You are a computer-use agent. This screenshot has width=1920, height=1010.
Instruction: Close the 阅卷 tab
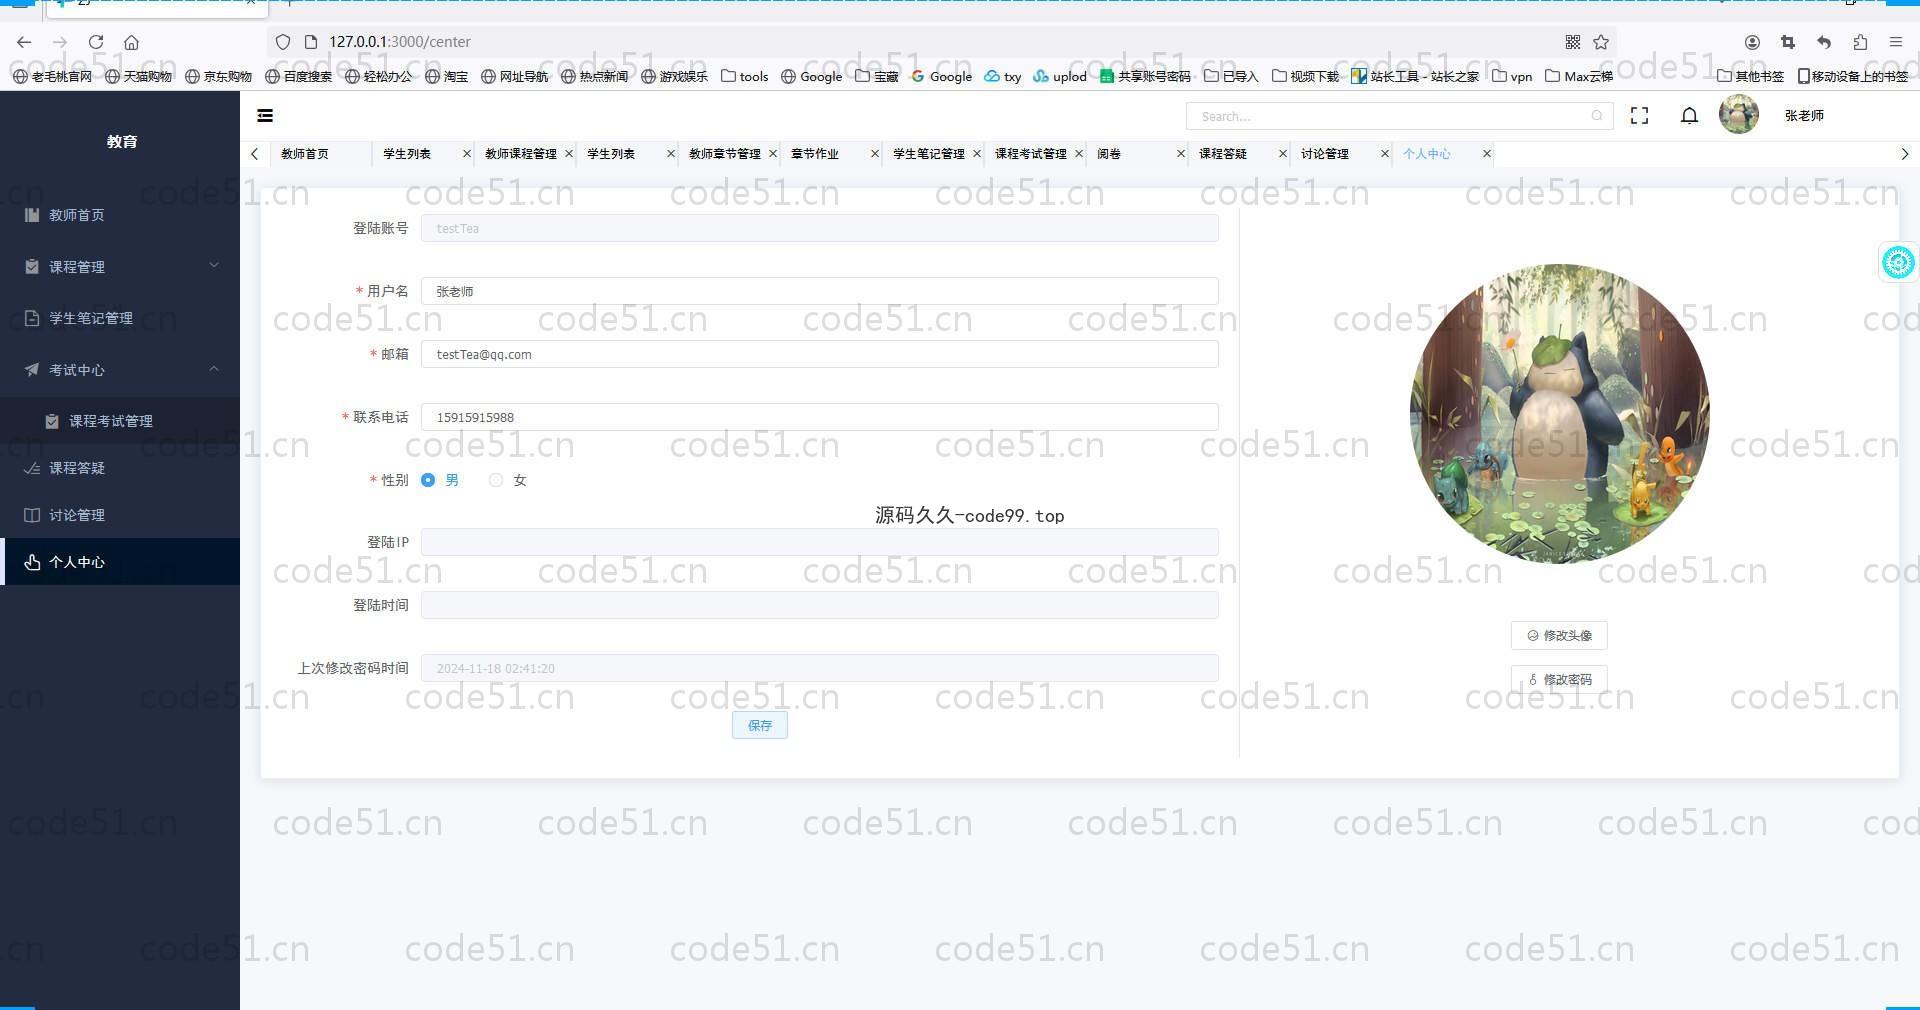[x=1181, y=154]
